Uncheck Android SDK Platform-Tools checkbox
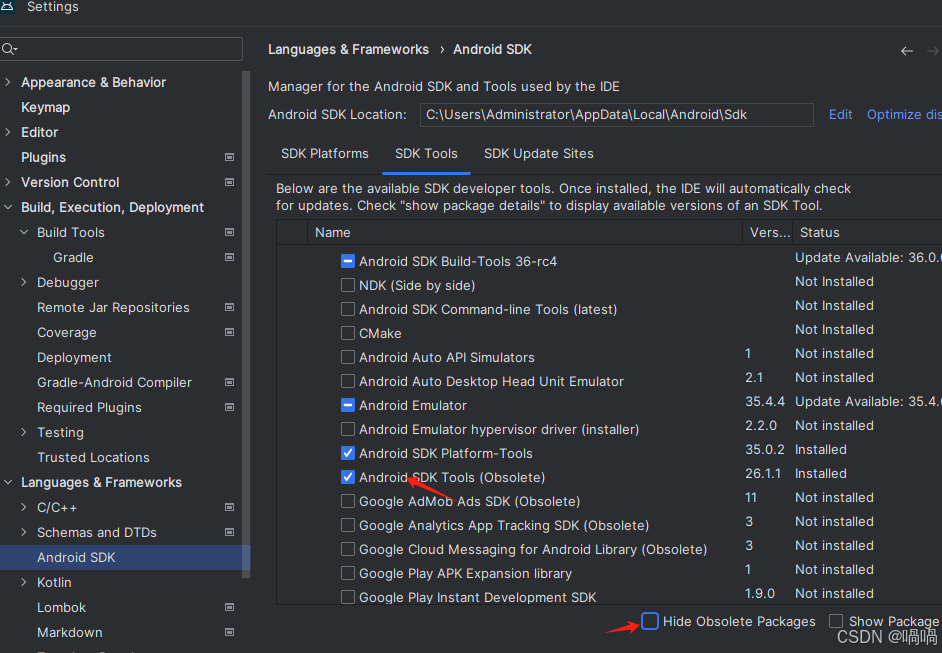 click(348, 454)
